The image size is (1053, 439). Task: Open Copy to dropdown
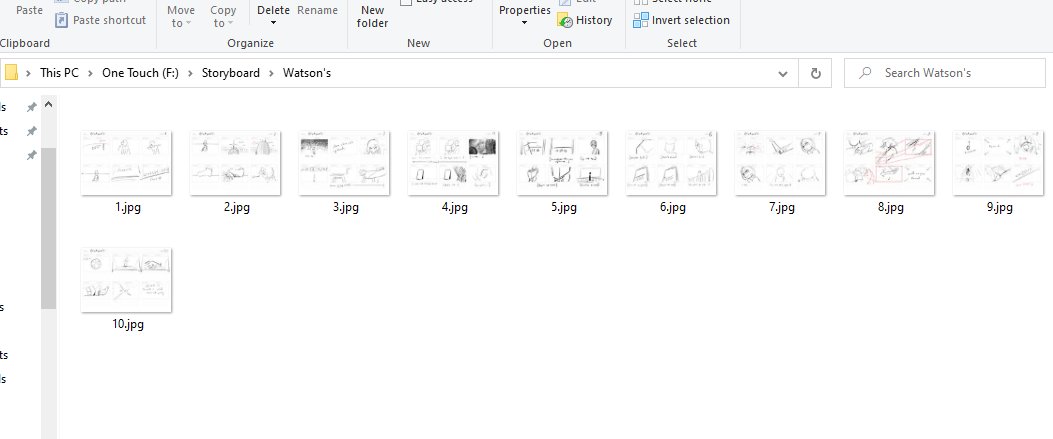[223, 17]
